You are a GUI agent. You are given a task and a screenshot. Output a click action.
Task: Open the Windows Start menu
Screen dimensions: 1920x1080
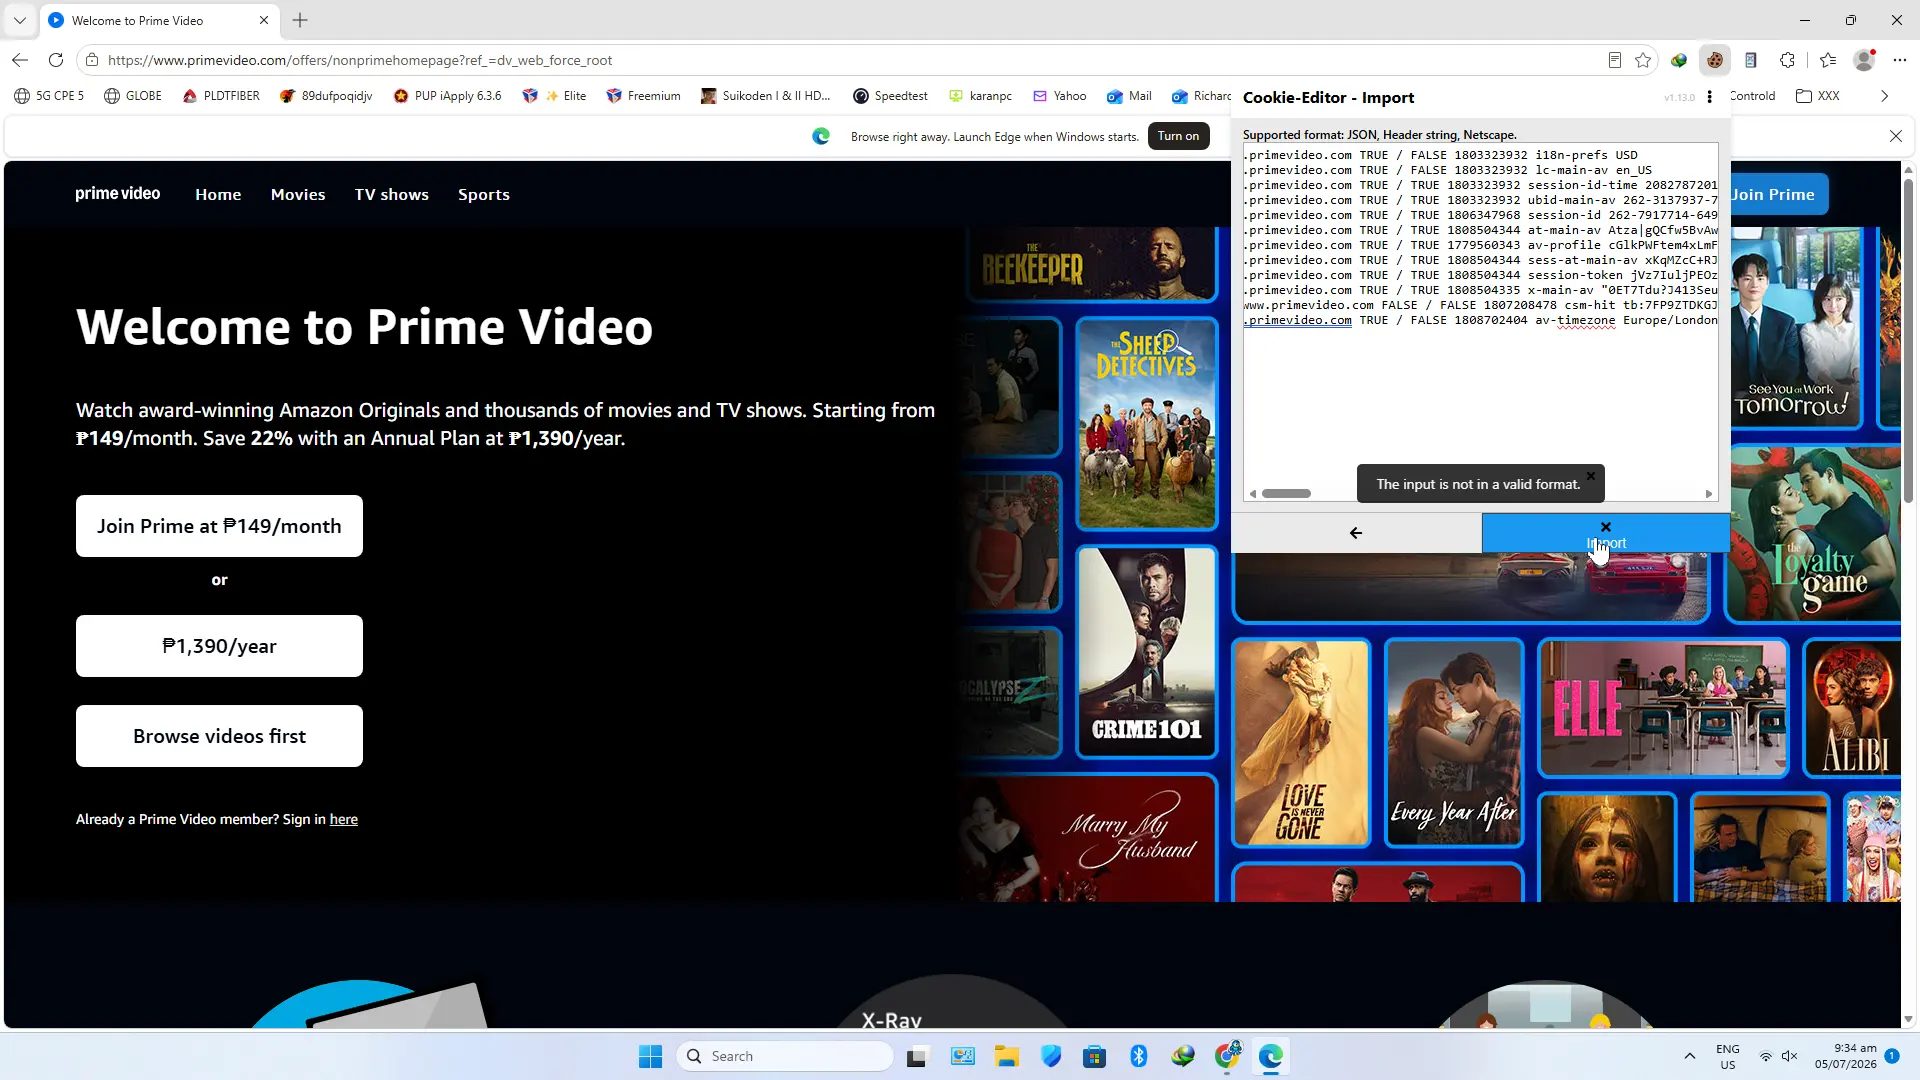click(650, 1056)
